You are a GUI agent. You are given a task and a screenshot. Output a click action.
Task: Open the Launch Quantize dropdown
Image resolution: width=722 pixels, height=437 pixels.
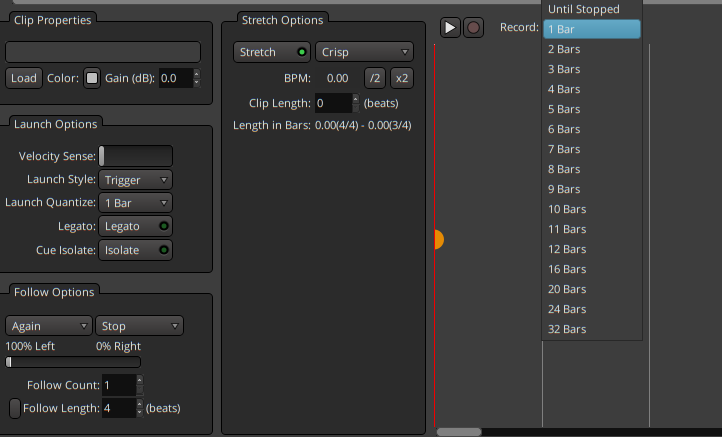point(135,203)
